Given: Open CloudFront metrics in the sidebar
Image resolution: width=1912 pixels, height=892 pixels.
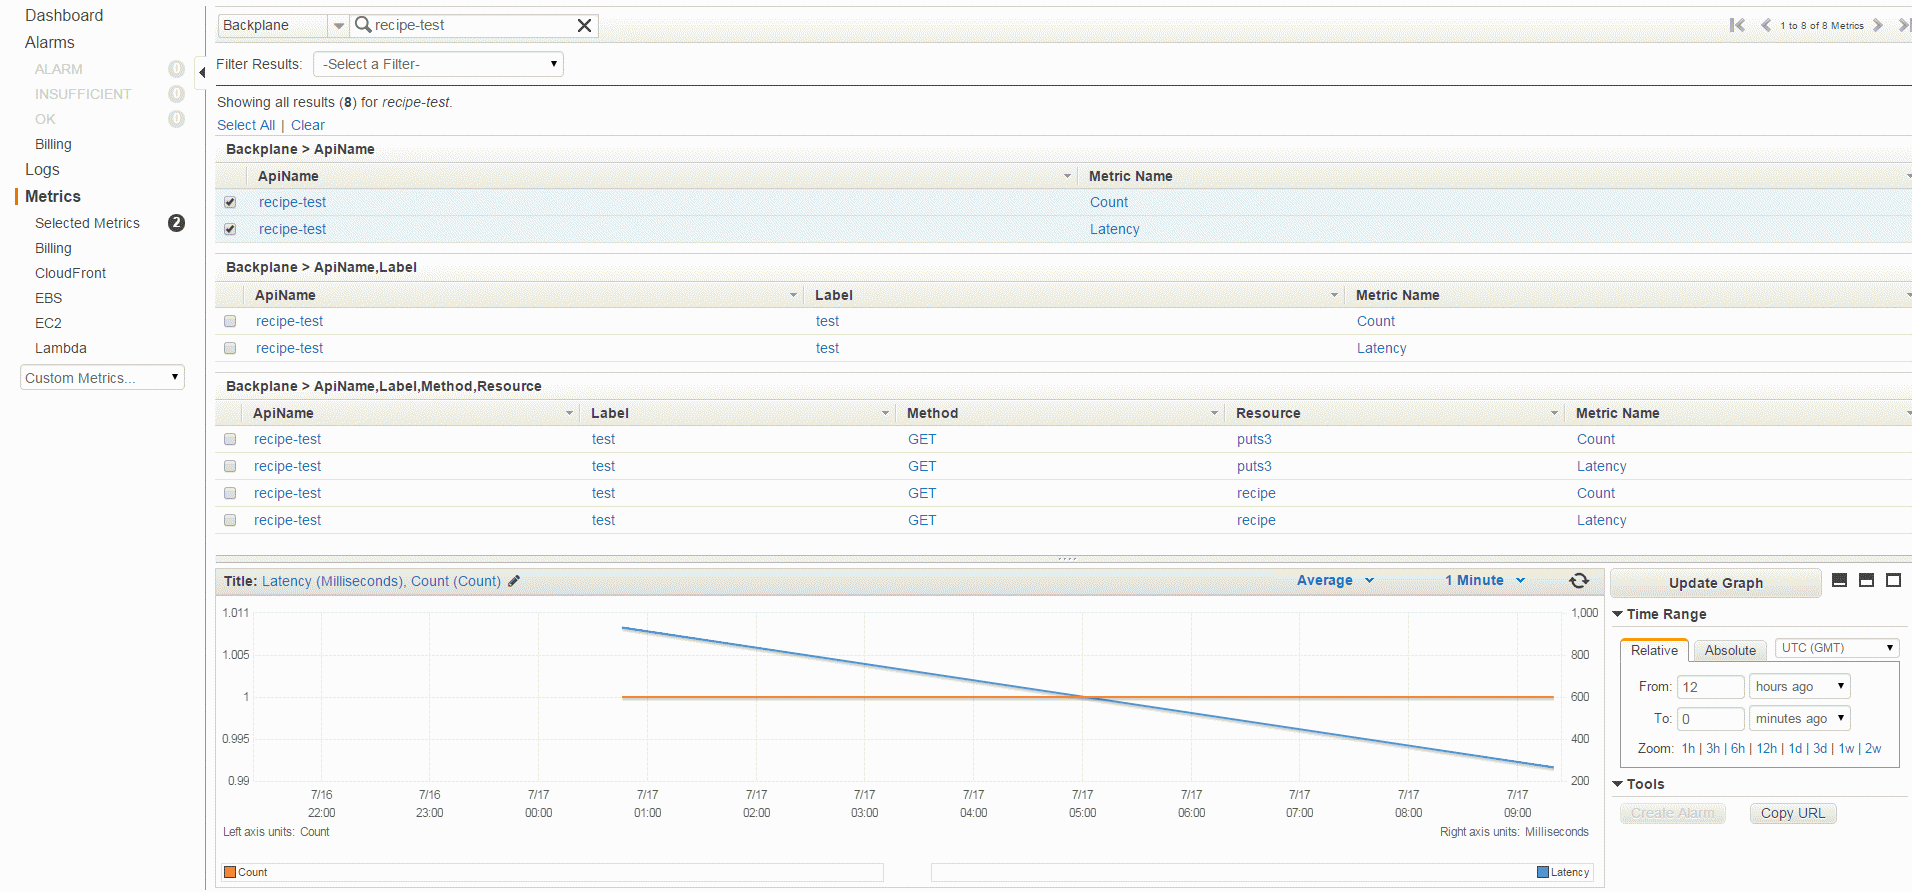Looking at the screenshot, I should pos(70,273).
